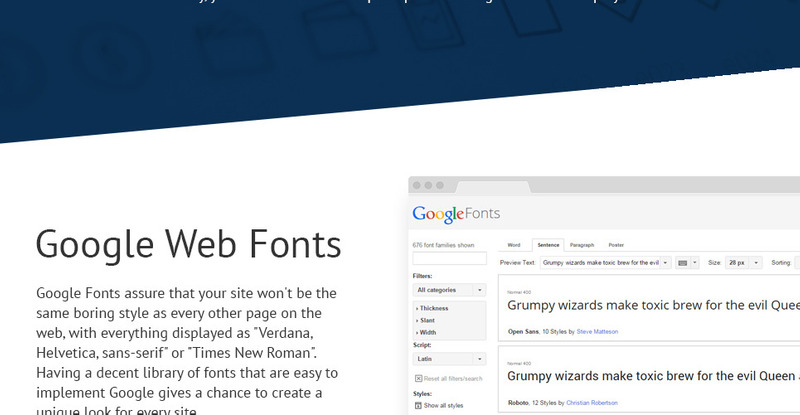The height and width of the screenshot is (415, 800).
Task: Click the "Sorting:" label
Action: 781,263
